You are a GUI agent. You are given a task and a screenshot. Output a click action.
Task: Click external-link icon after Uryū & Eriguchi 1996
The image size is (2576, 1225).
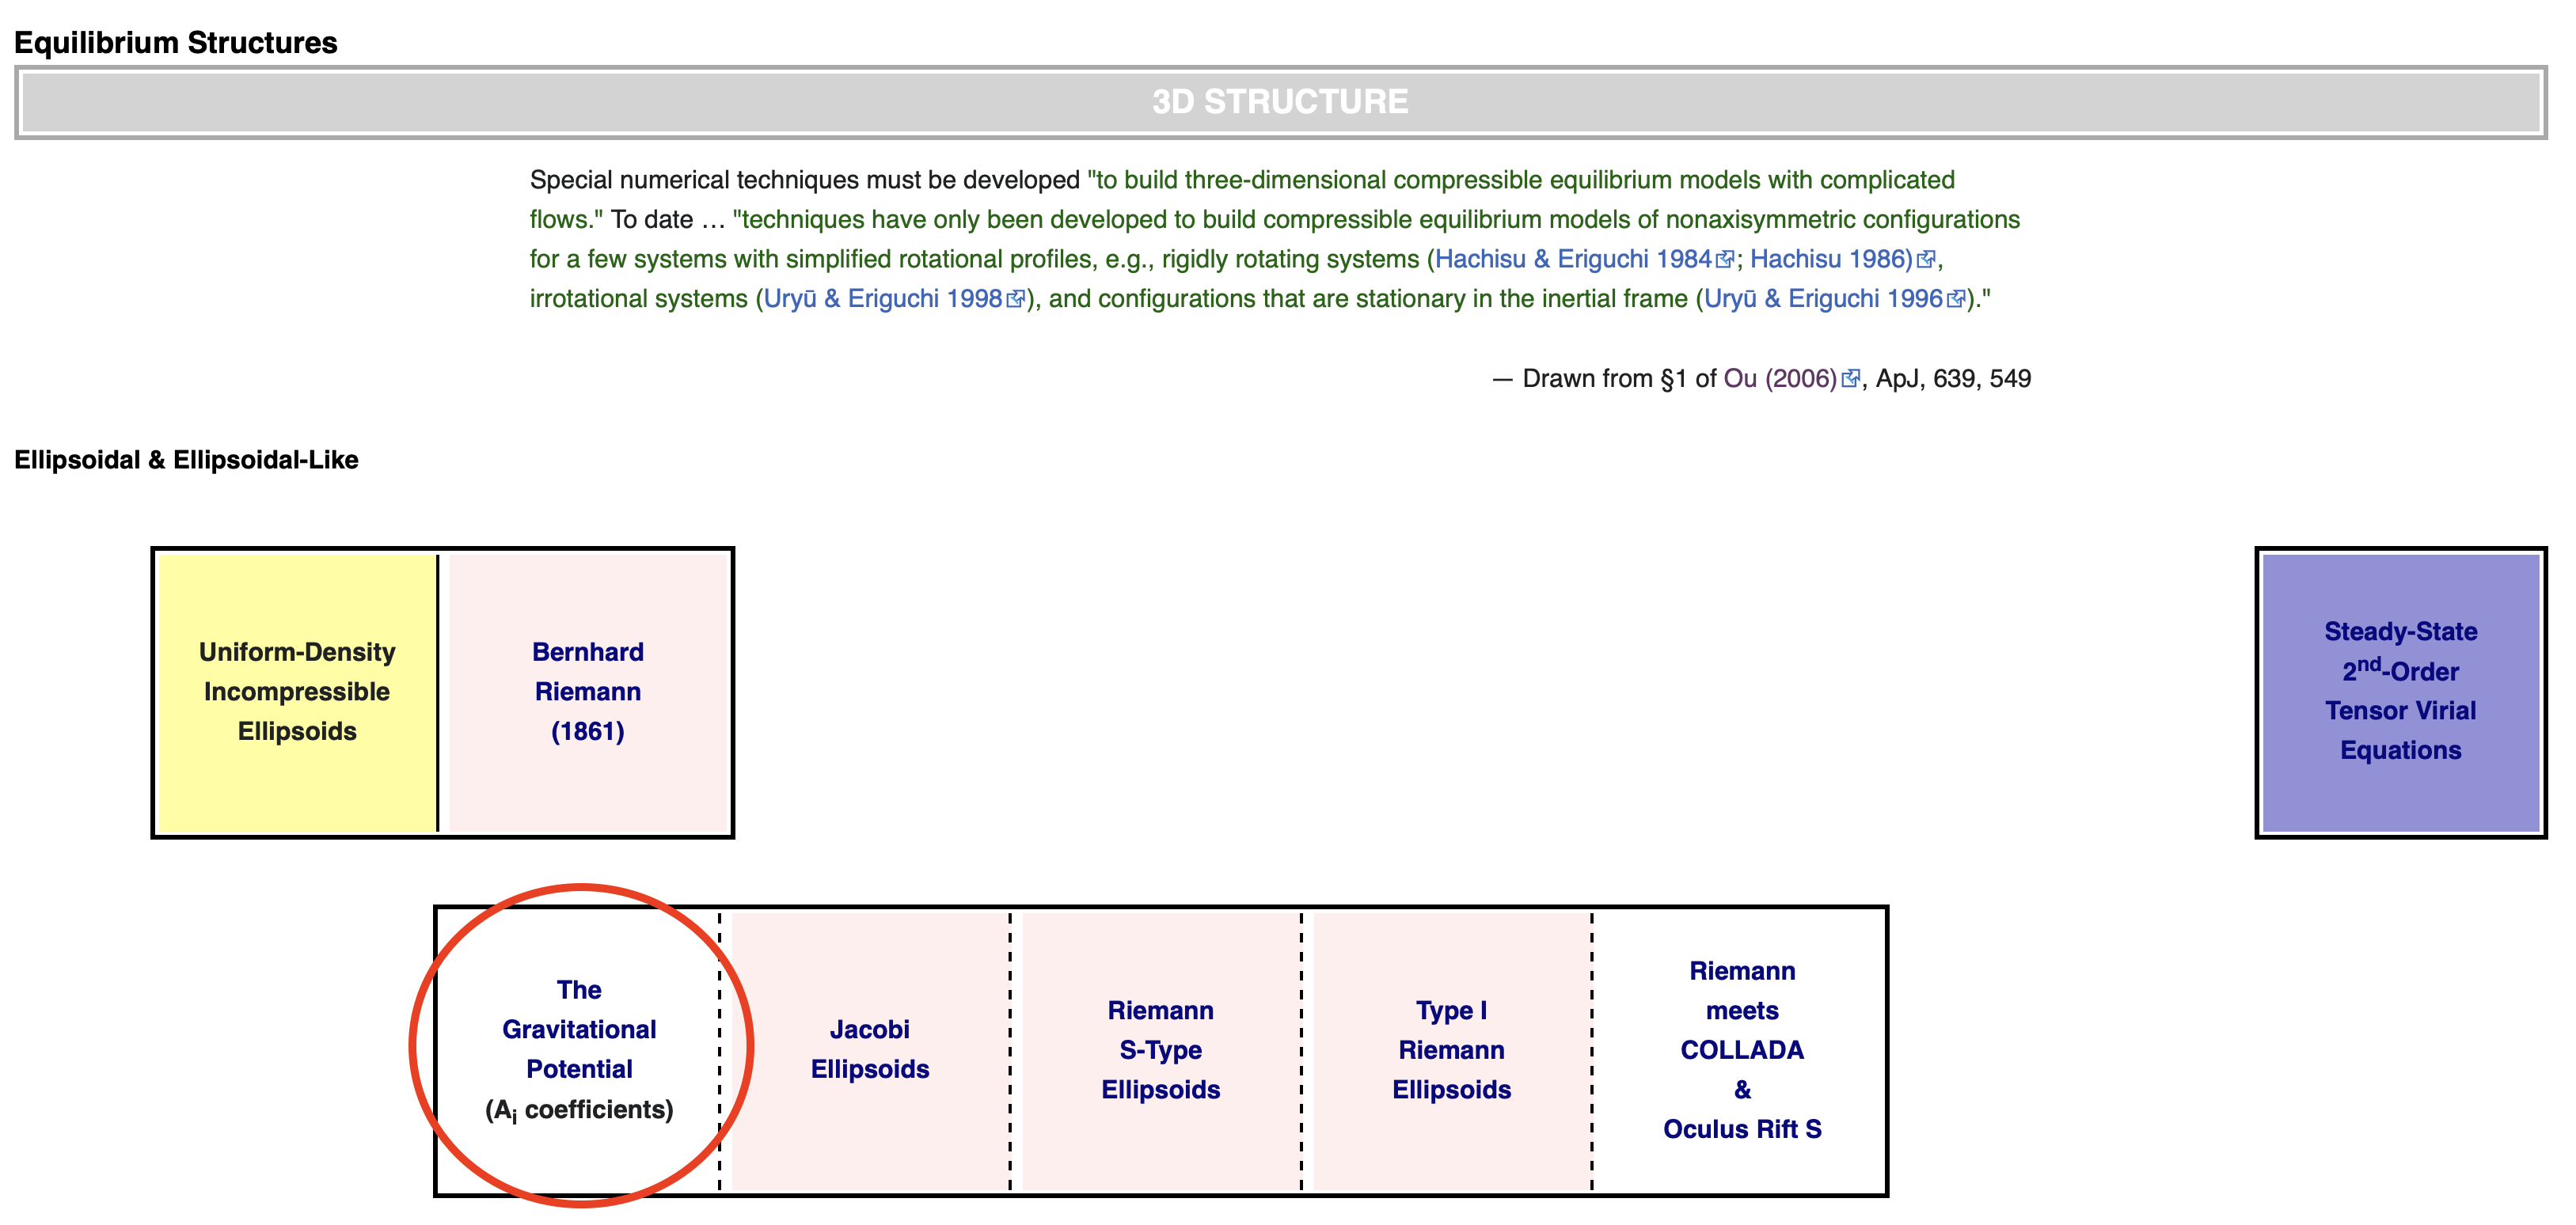[1956, 300]
